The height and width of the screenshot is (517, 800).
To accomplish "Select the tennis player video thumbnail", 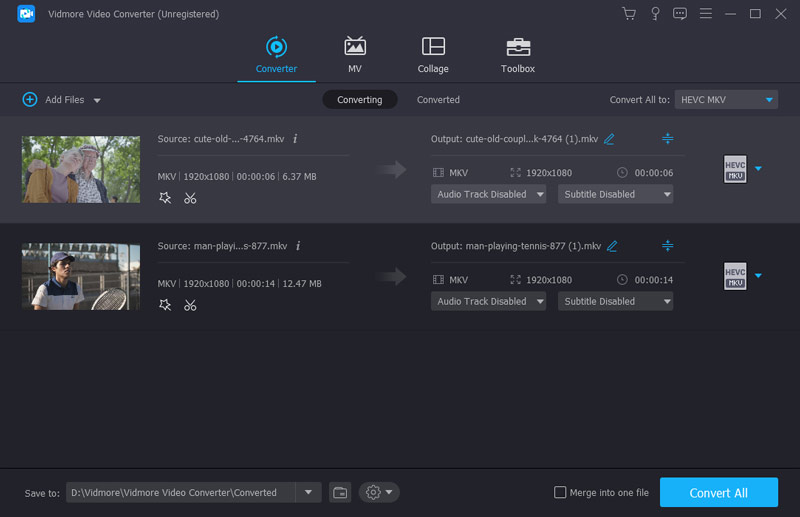I will (x=81, y=276).
